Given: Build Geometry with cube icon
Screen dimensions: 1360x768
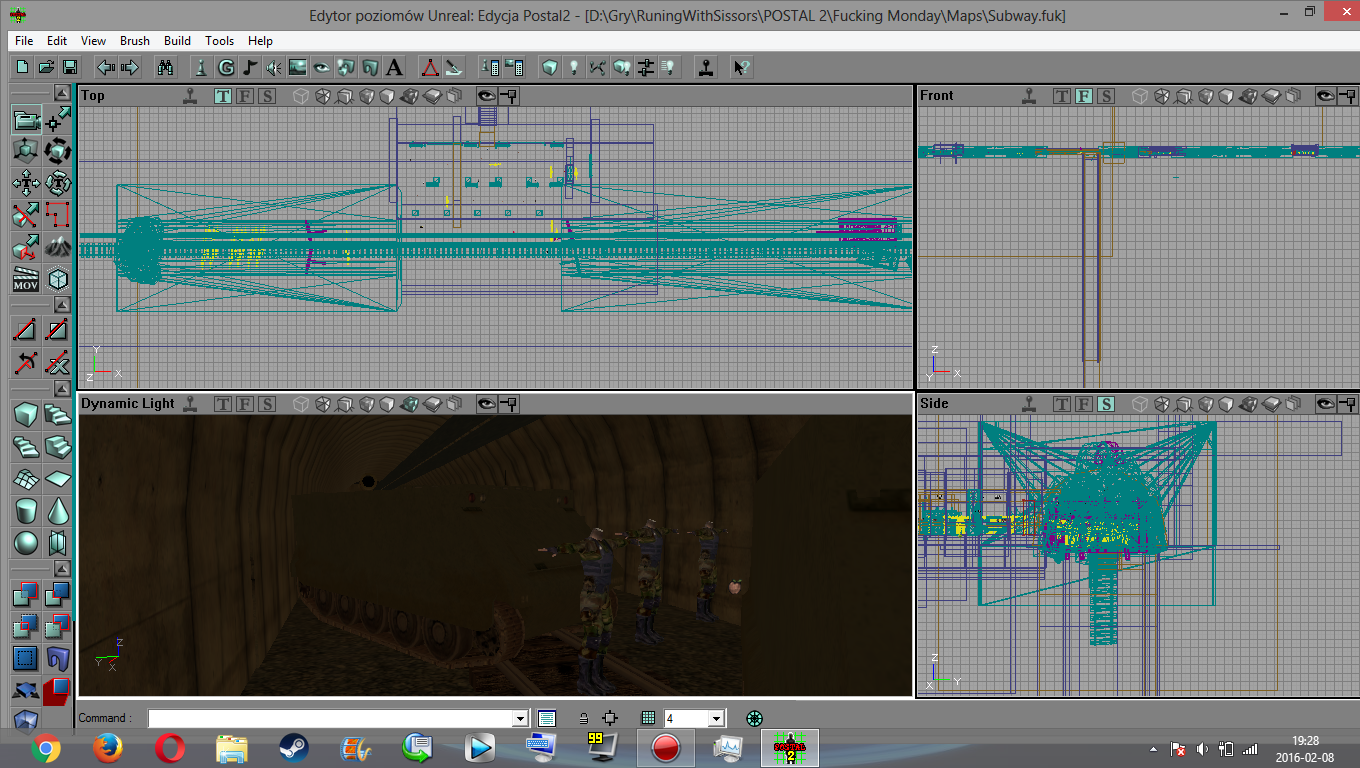Looking at the screenshot, I should click(549, 67).
